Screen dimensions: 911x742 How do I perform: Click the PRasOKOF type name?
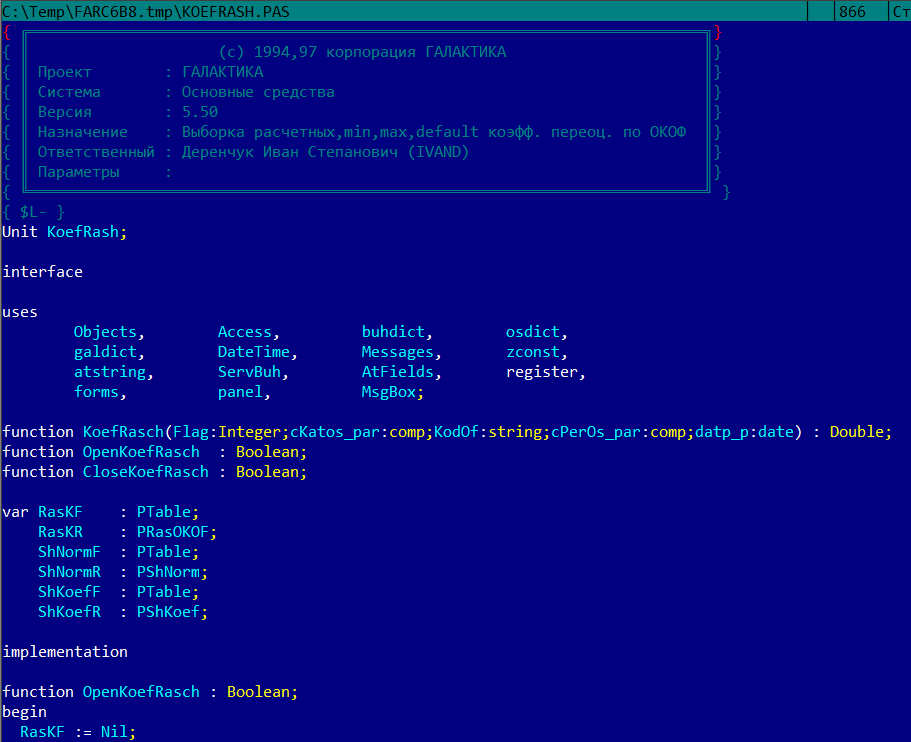(173, 532)
